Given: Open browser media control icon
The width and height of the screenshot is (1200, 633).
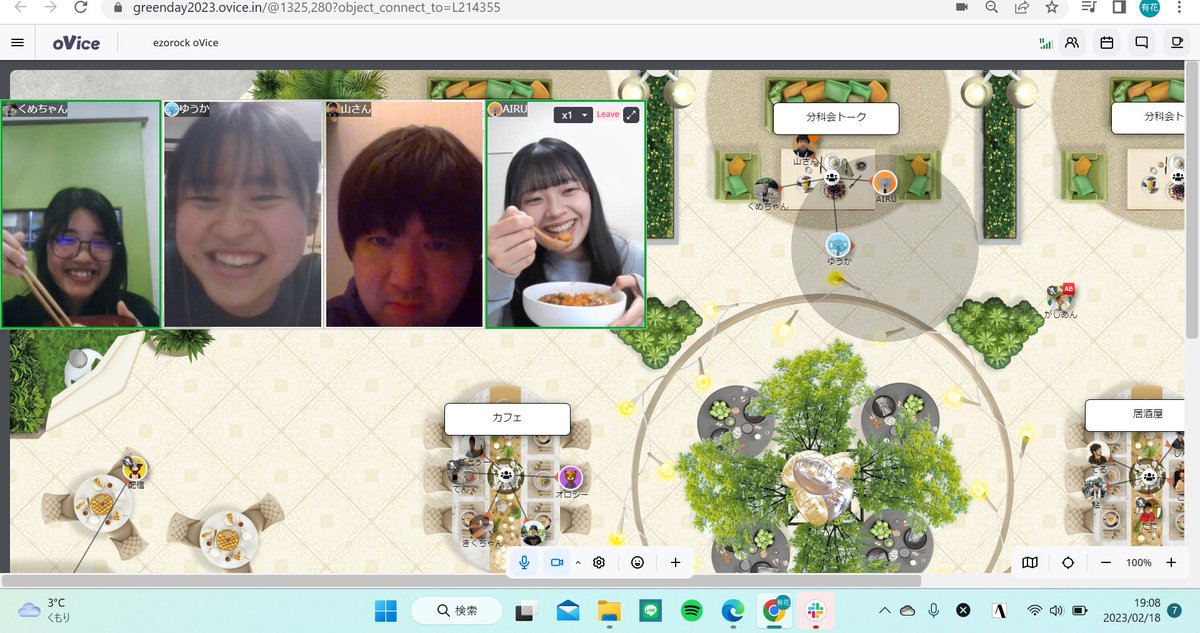Looking at the screenshot, I should 1089,7.
